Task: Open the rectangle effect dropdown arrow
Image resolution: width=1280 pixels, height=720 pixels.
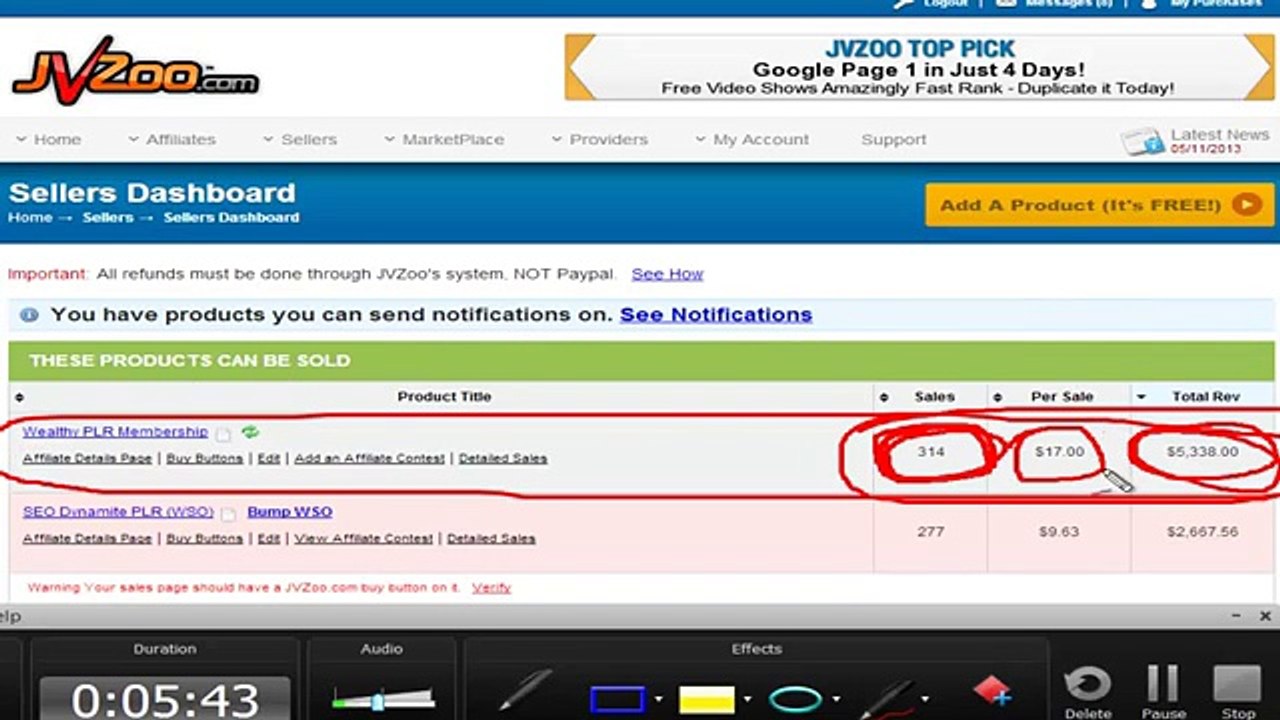Action: (658, 699)
